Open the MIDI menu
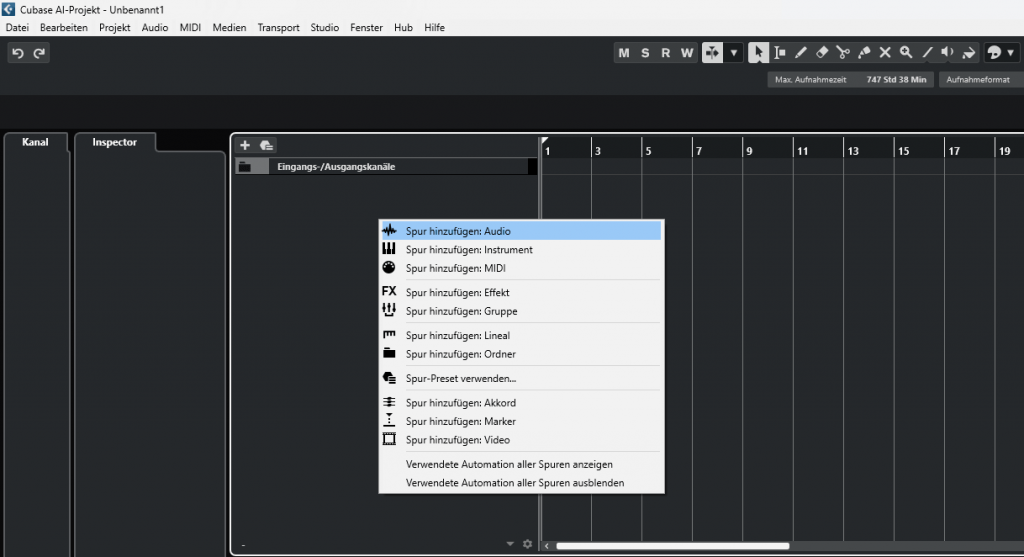Viewport: 1024px width, 557px height. (190, 27)
